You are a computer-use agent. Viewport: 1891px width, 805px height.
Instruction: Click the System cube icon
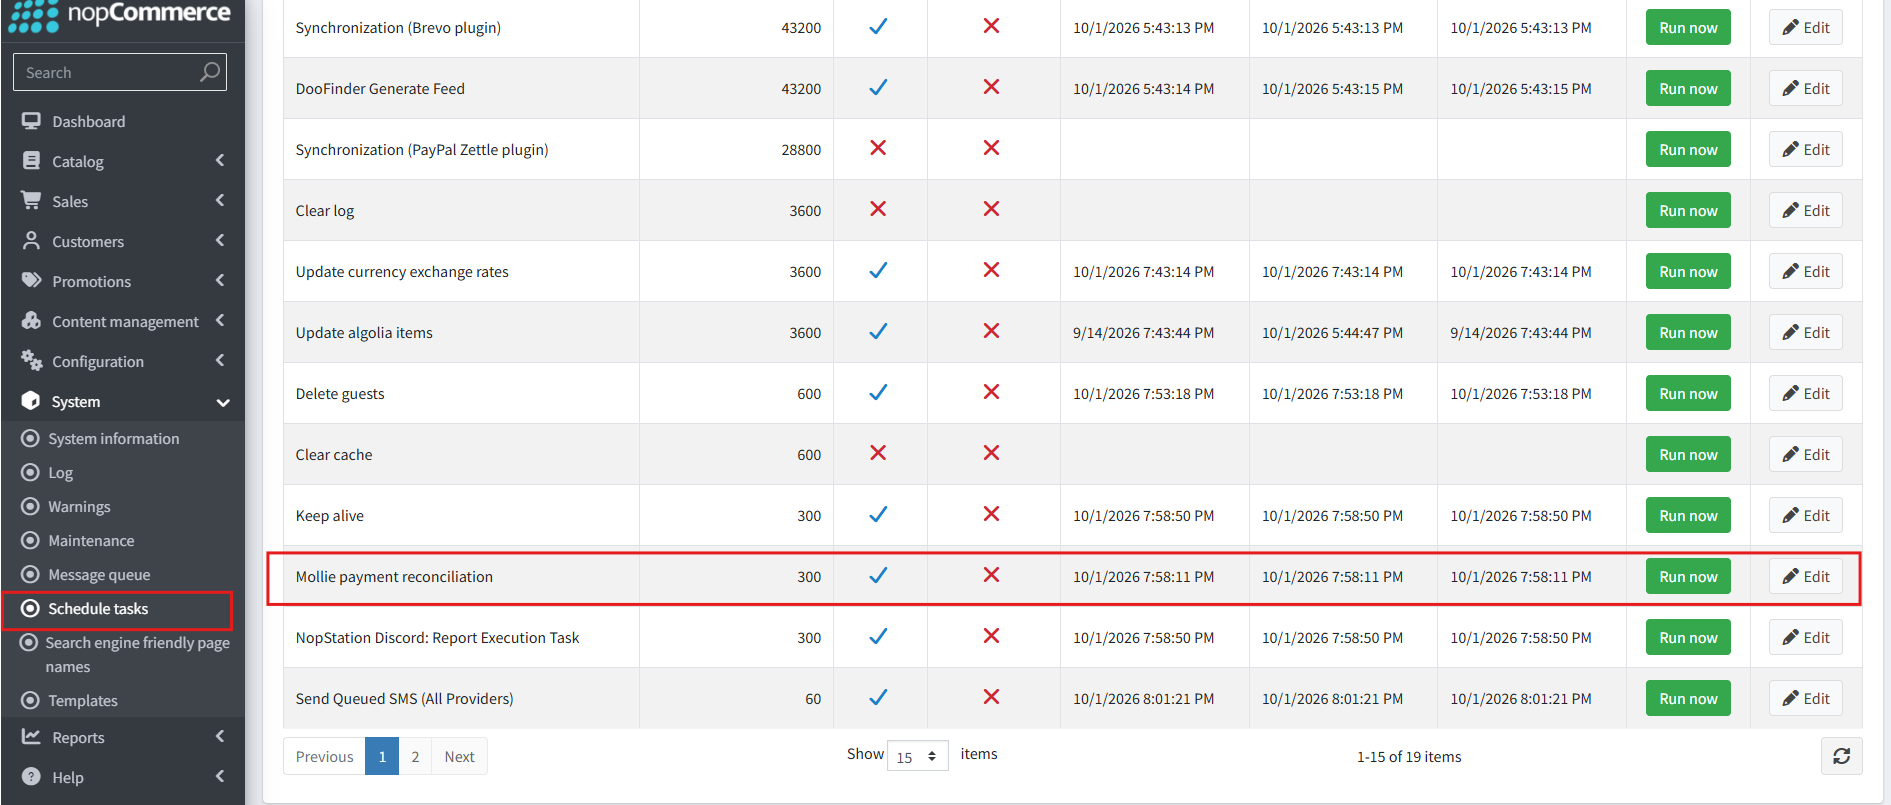coord(31,401)
